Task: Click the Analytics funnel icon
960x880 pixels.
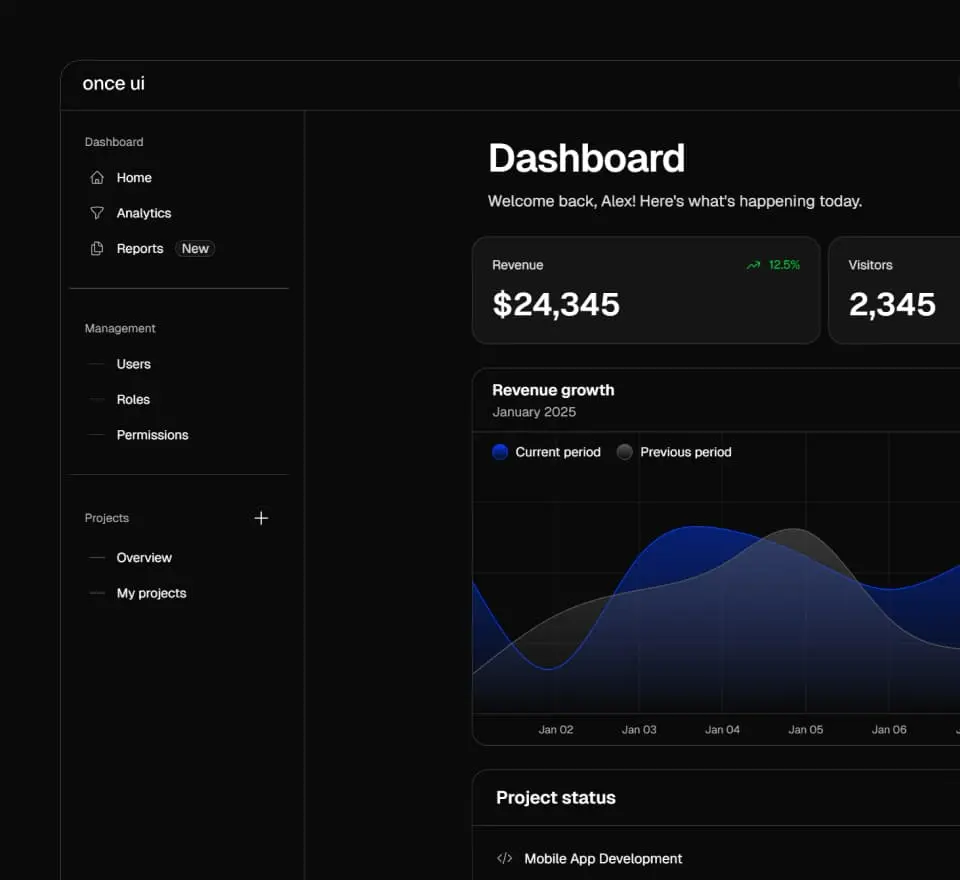Action: click(97, 213)
